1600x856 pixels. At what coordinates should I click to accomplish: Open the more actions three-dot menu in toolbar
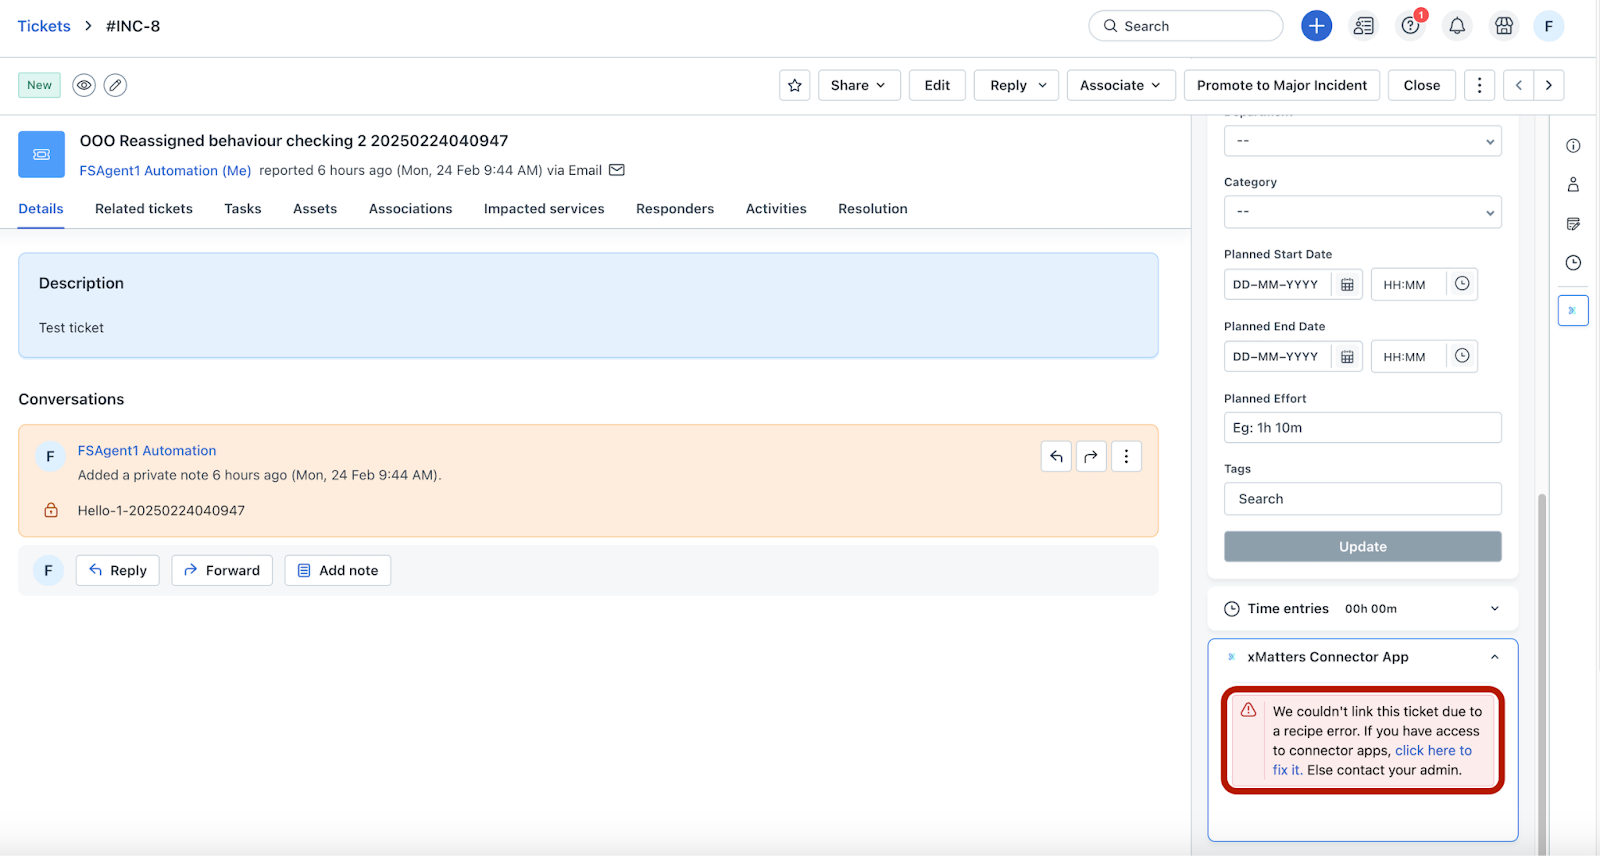1479,85
